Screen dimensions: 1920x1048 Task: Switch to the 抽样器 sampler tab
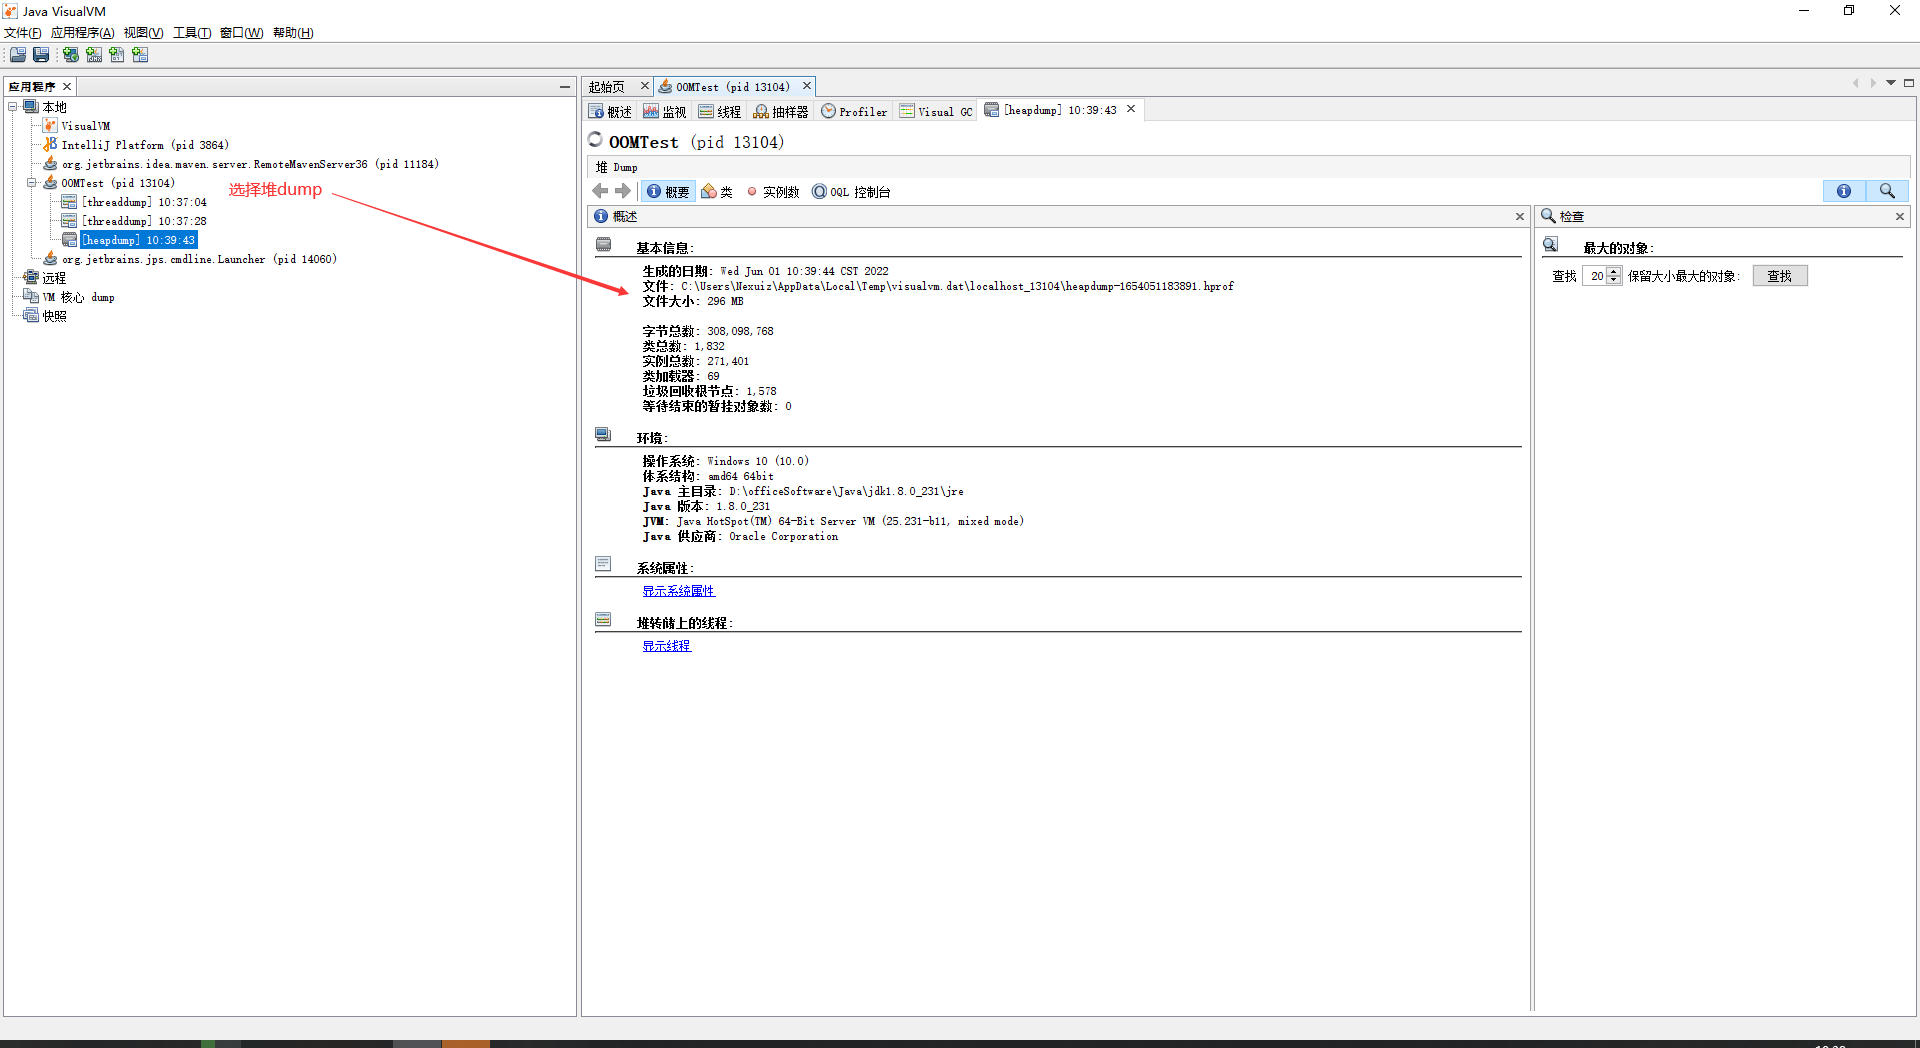tap(781, 111)
